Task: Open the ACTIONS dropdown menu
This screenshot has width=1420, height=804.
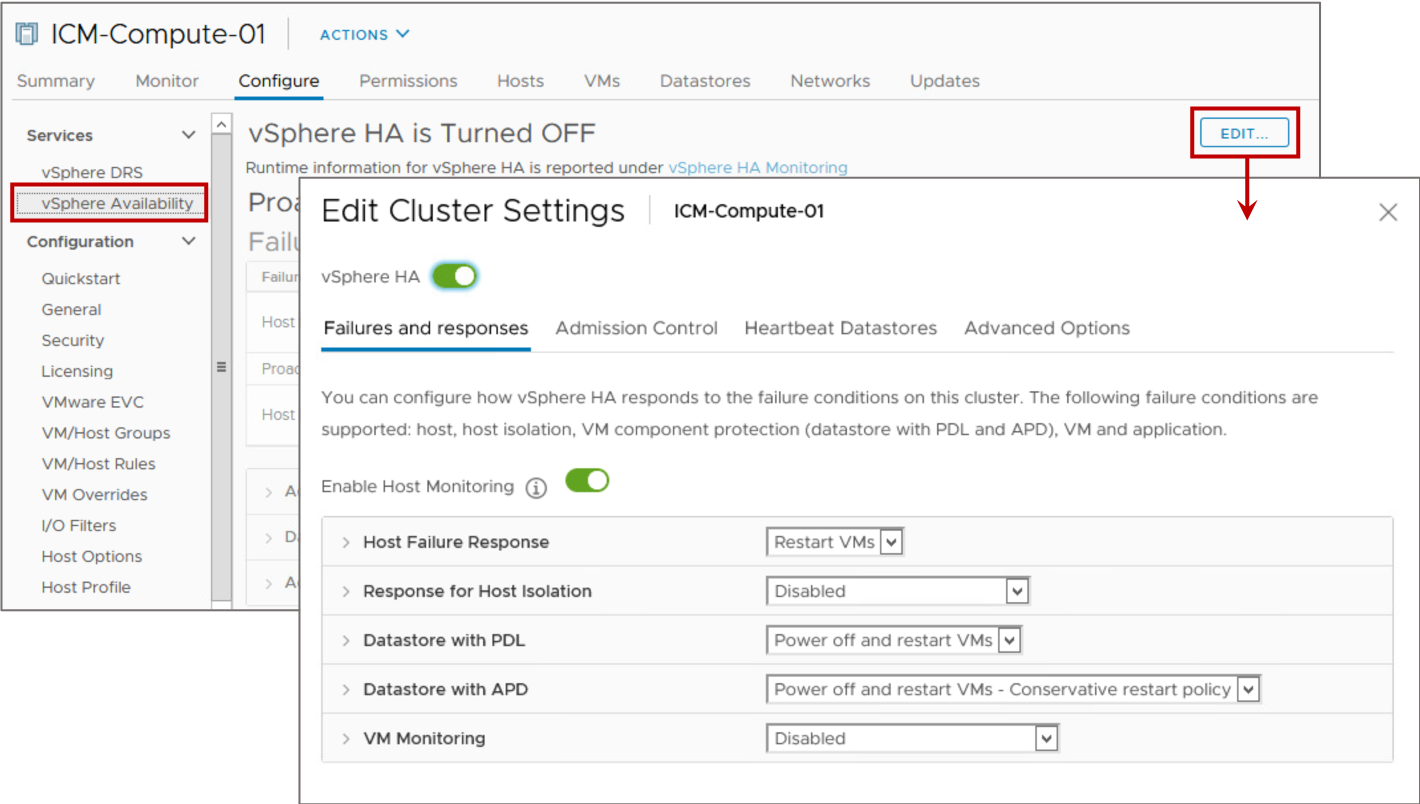Action: [x=365, y=34]
